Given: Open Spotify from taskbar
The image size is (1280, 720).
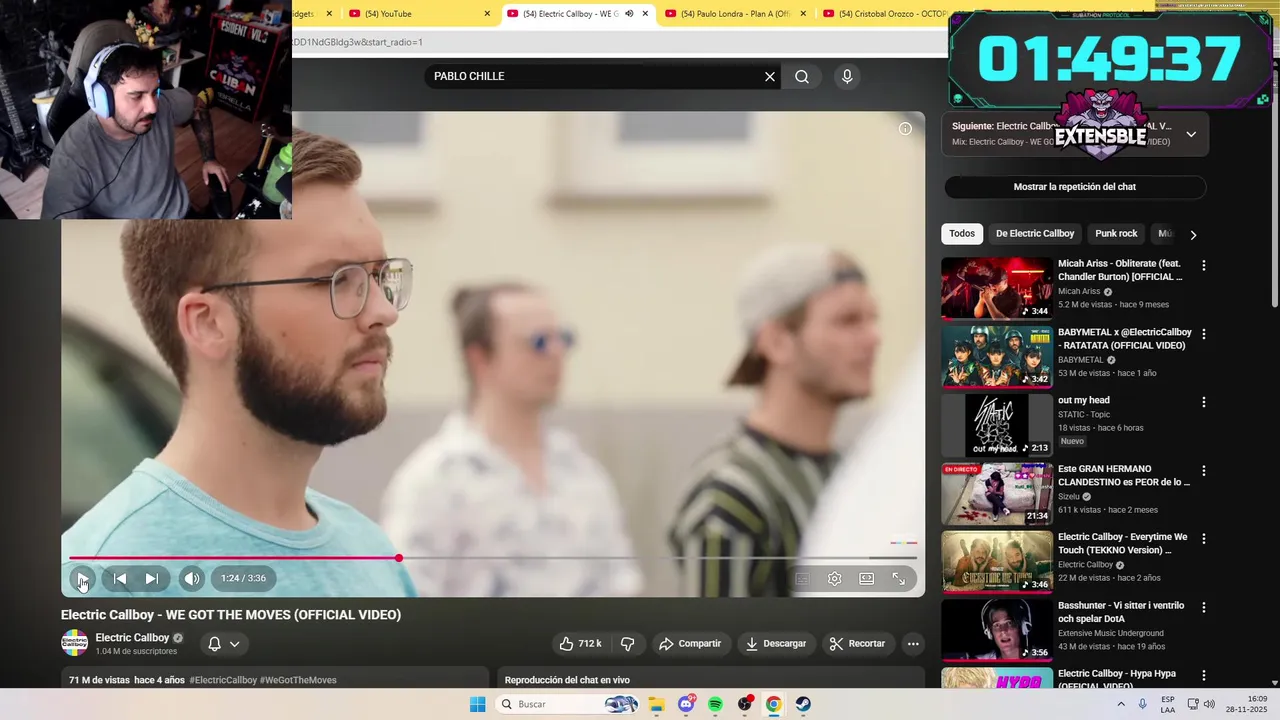Looking at the screenshot, I should (x=715, y=704).
